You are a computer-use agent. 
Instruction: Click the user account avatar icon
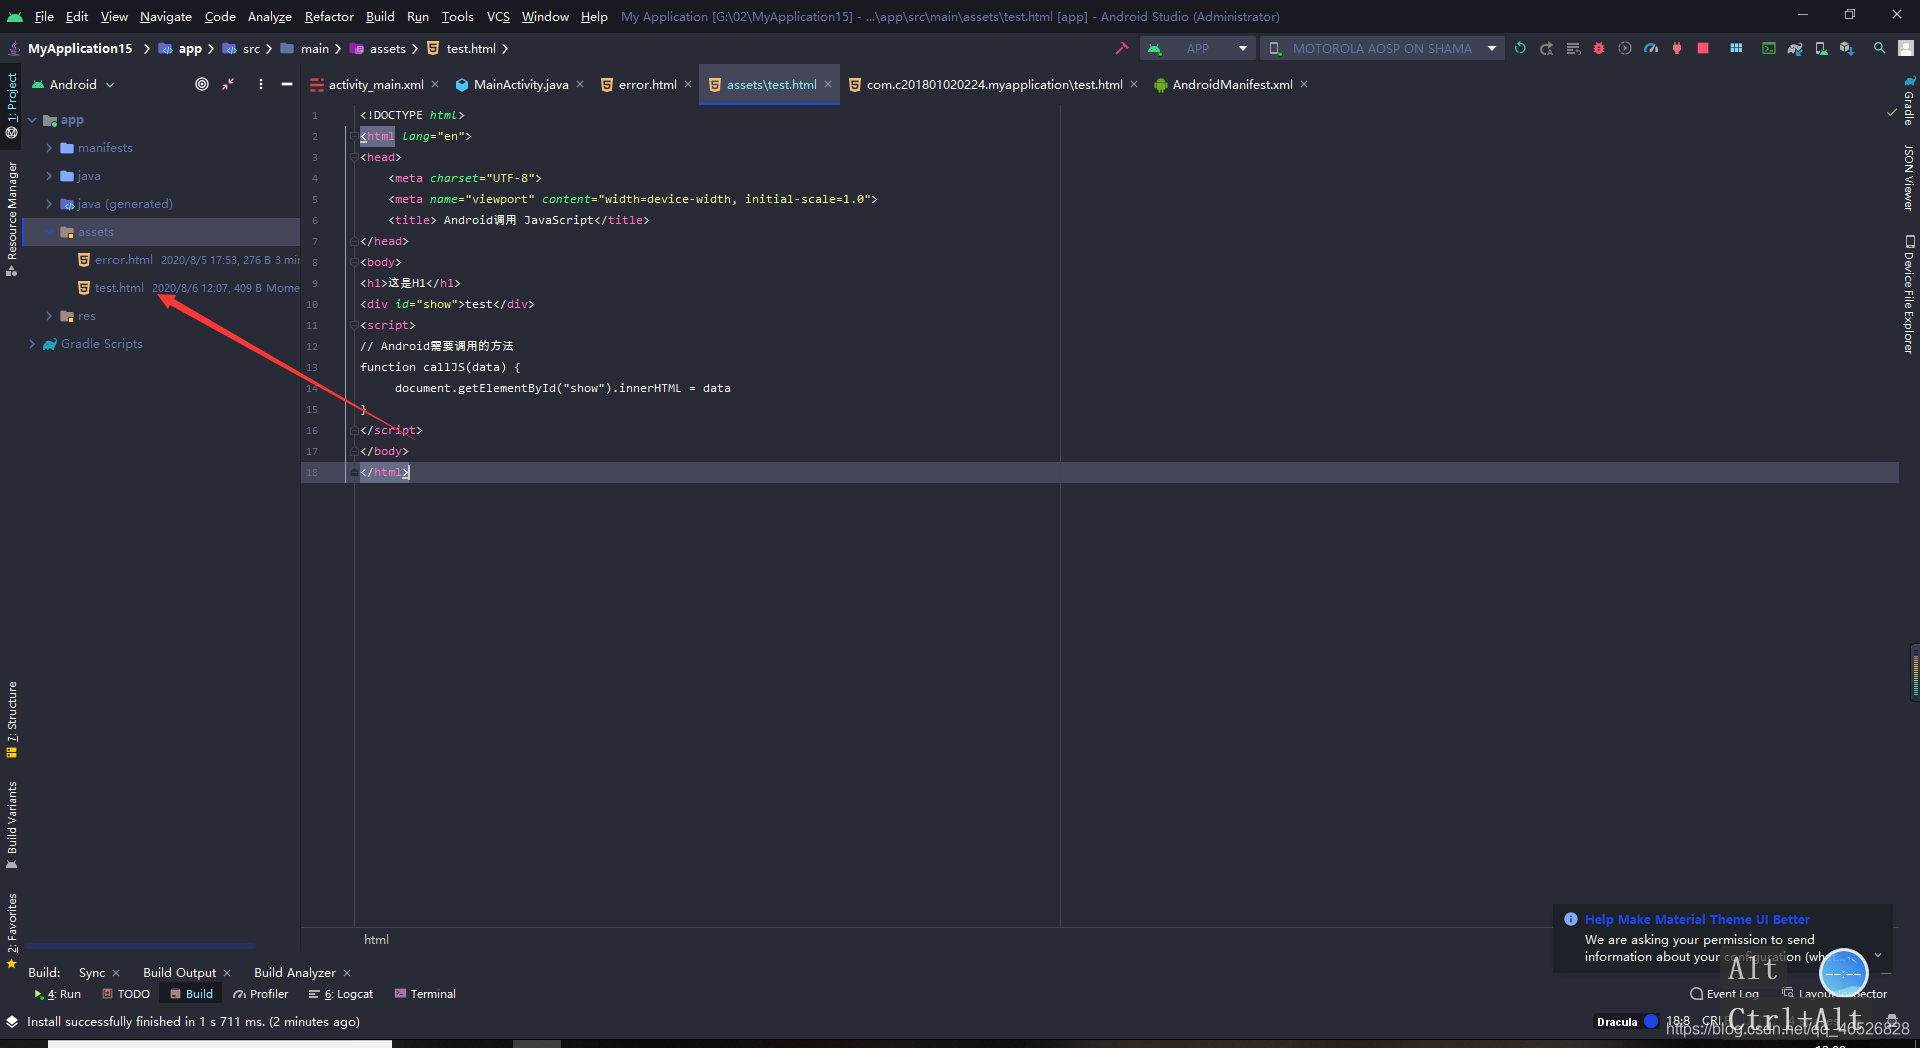click(1906, 48)
